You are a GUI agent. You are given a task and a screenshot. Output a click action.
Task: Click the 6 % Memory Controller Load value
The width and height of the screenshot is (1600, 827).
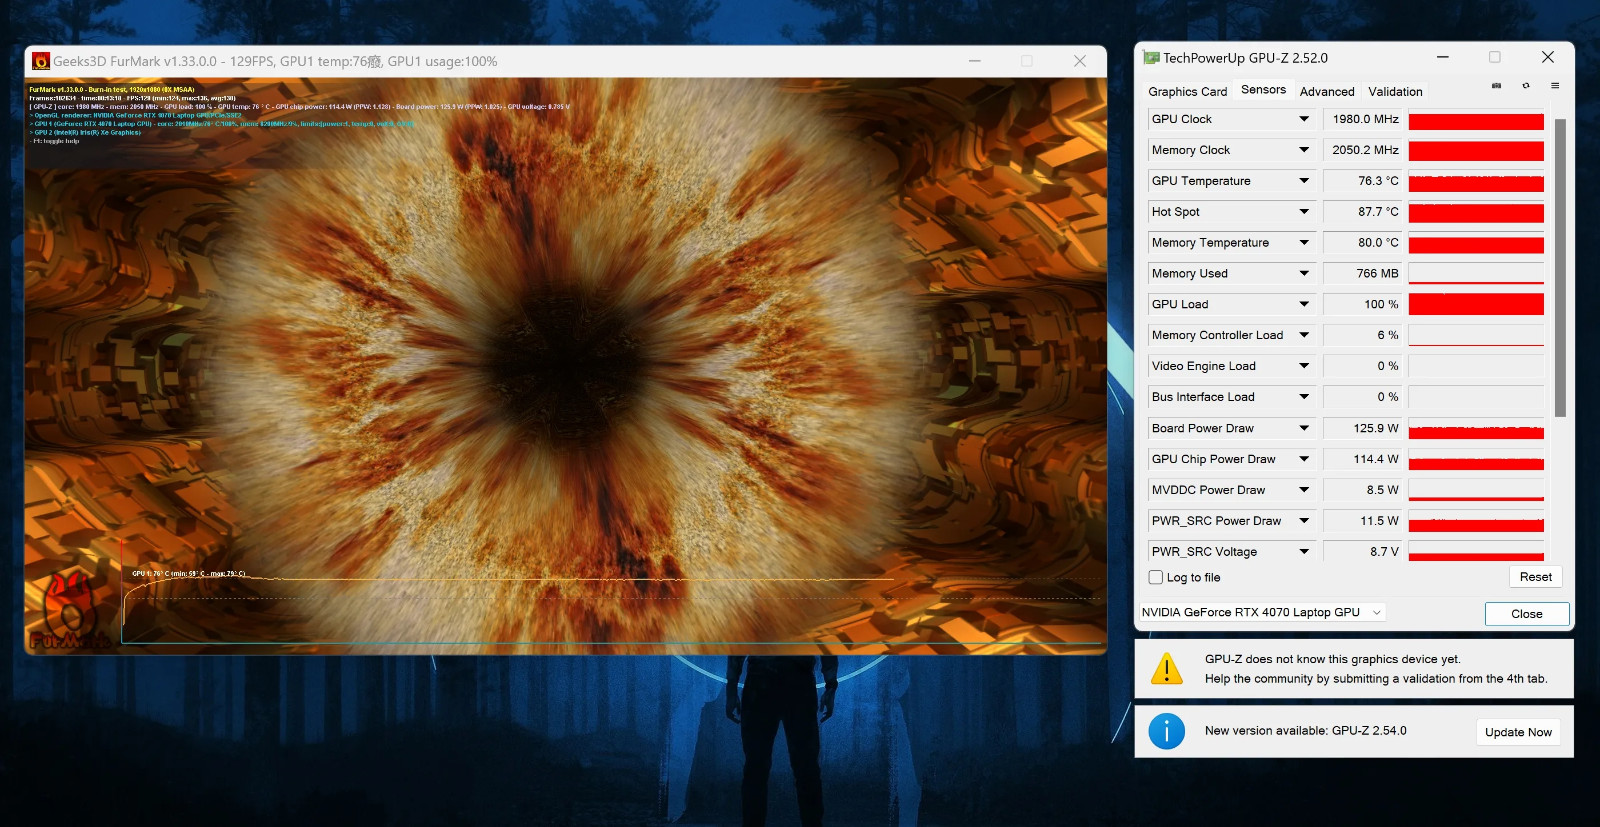(1364, 335)
